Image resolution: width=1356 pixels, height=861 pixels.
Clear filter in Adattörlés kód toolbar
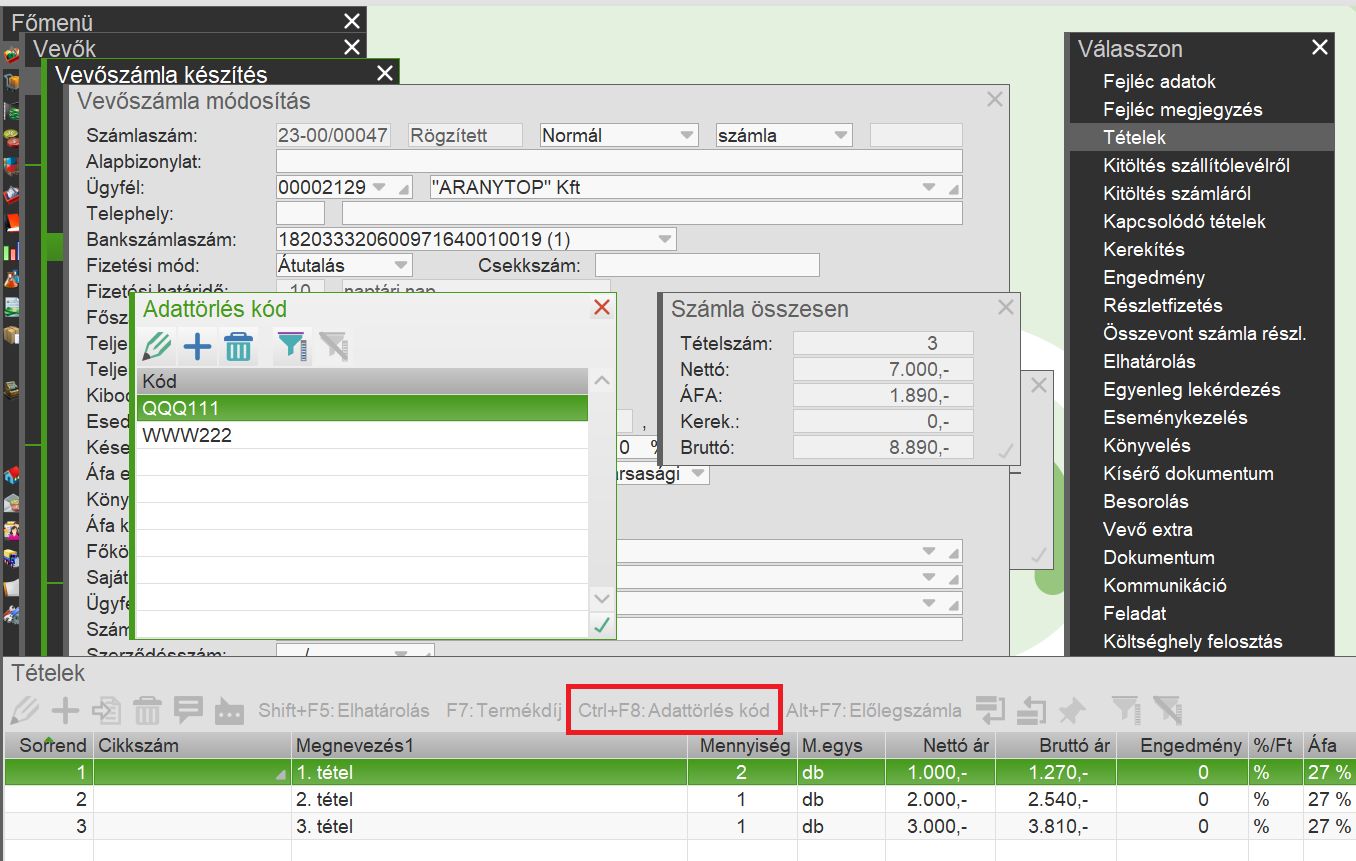[x=333, y=347]
